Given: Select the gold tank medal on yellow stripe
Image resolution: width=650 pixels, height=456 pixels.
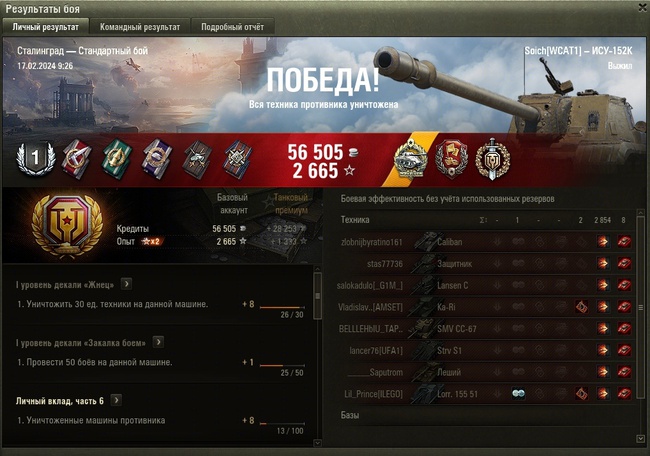Looking at the screenshot, I should click(410, 159).
